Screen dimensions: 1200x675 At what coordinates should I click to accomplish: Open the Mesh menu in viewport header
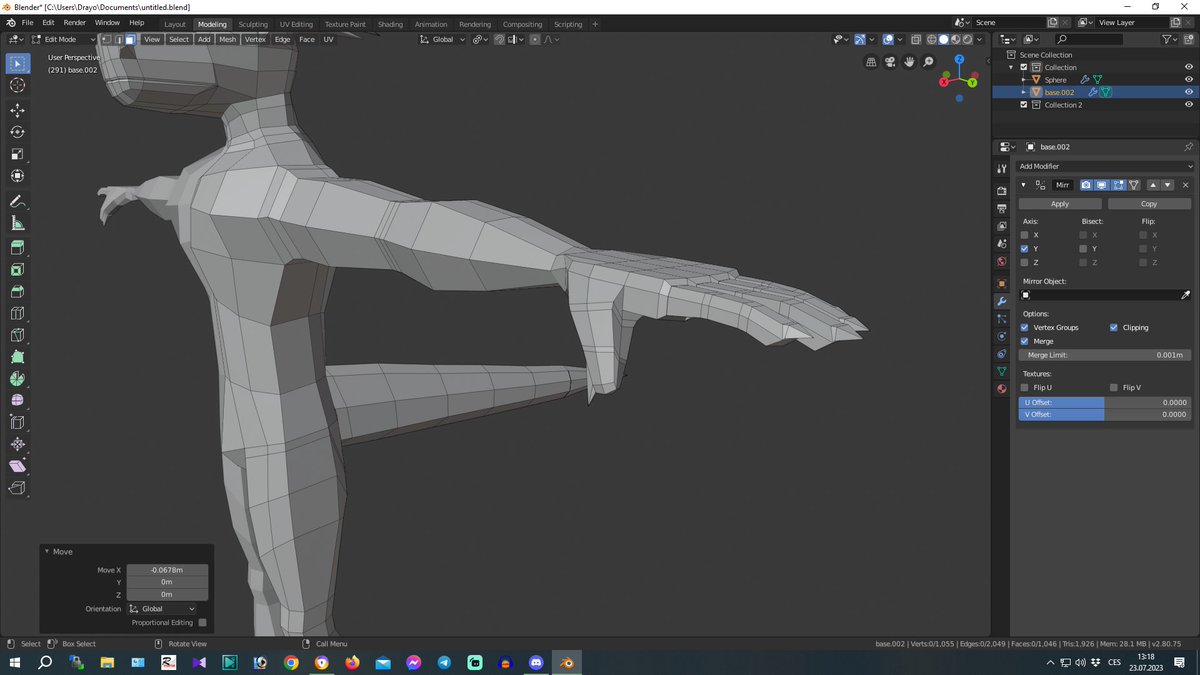(x=228, y=39)
